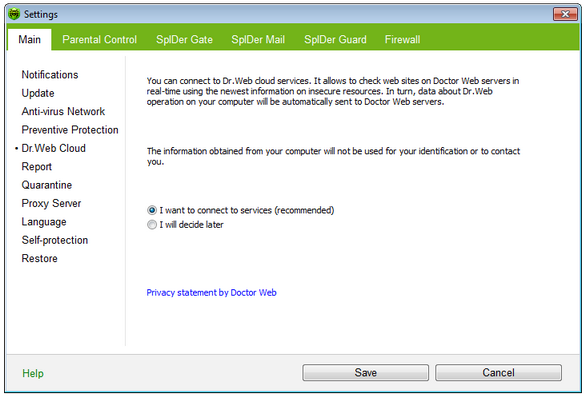The image size is (586, 398).
Task: Close the Settings window
Action: click(565, 14)
